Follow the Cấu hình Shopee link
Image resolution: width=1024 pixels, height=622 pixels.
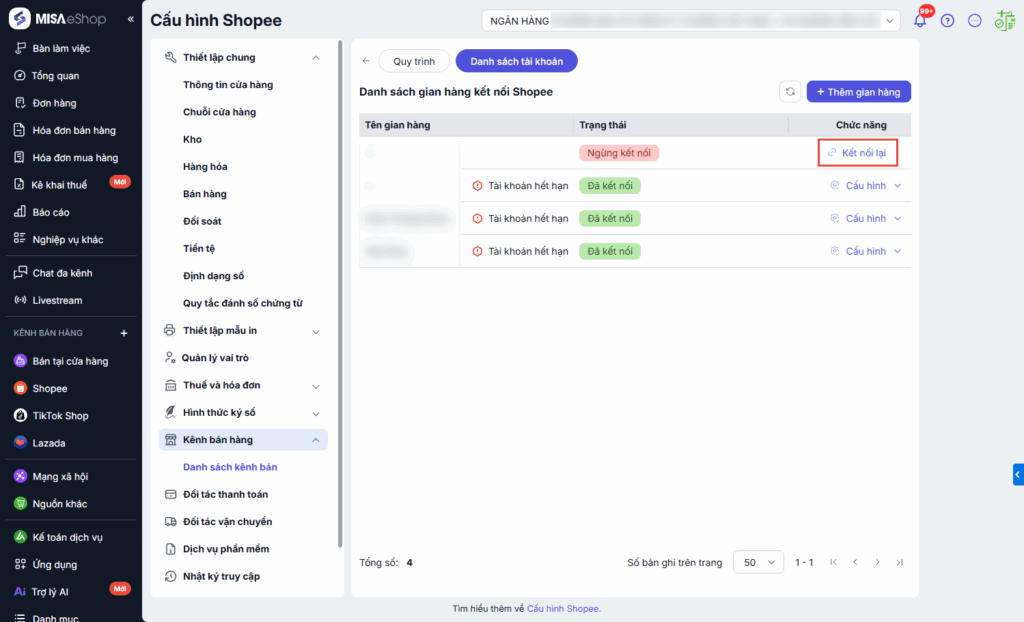[x=563, y=608]
